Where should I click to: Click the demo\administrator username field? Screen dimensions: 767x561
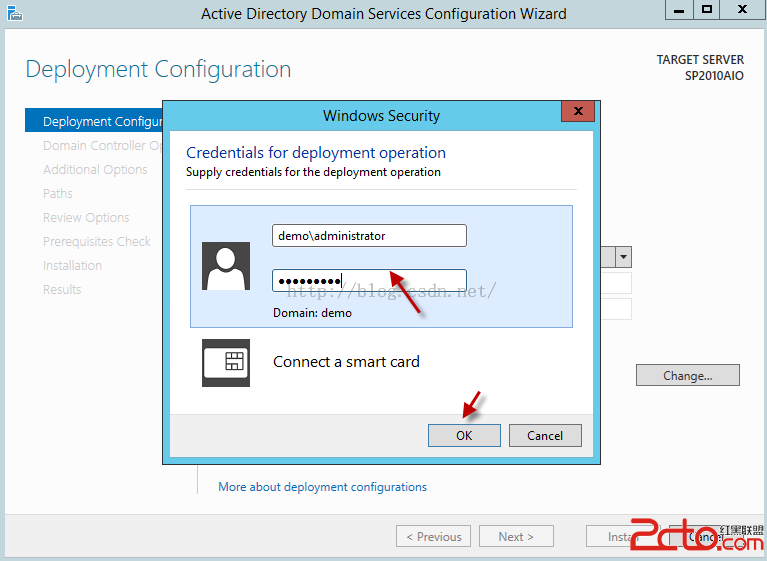pos(369,236)
